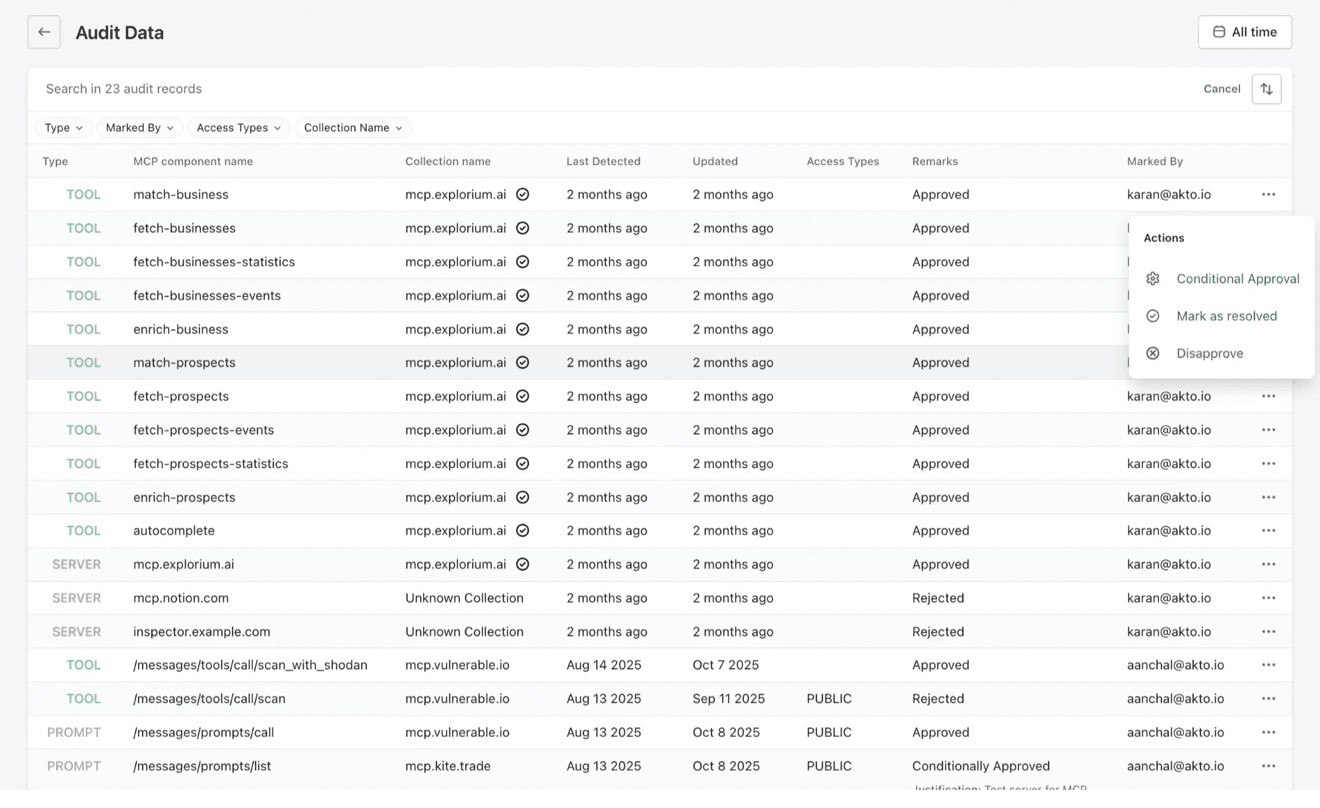Click Rejected remark in mcp.notion.com row
Viewport: 1320px width, 808px height.
938,598
